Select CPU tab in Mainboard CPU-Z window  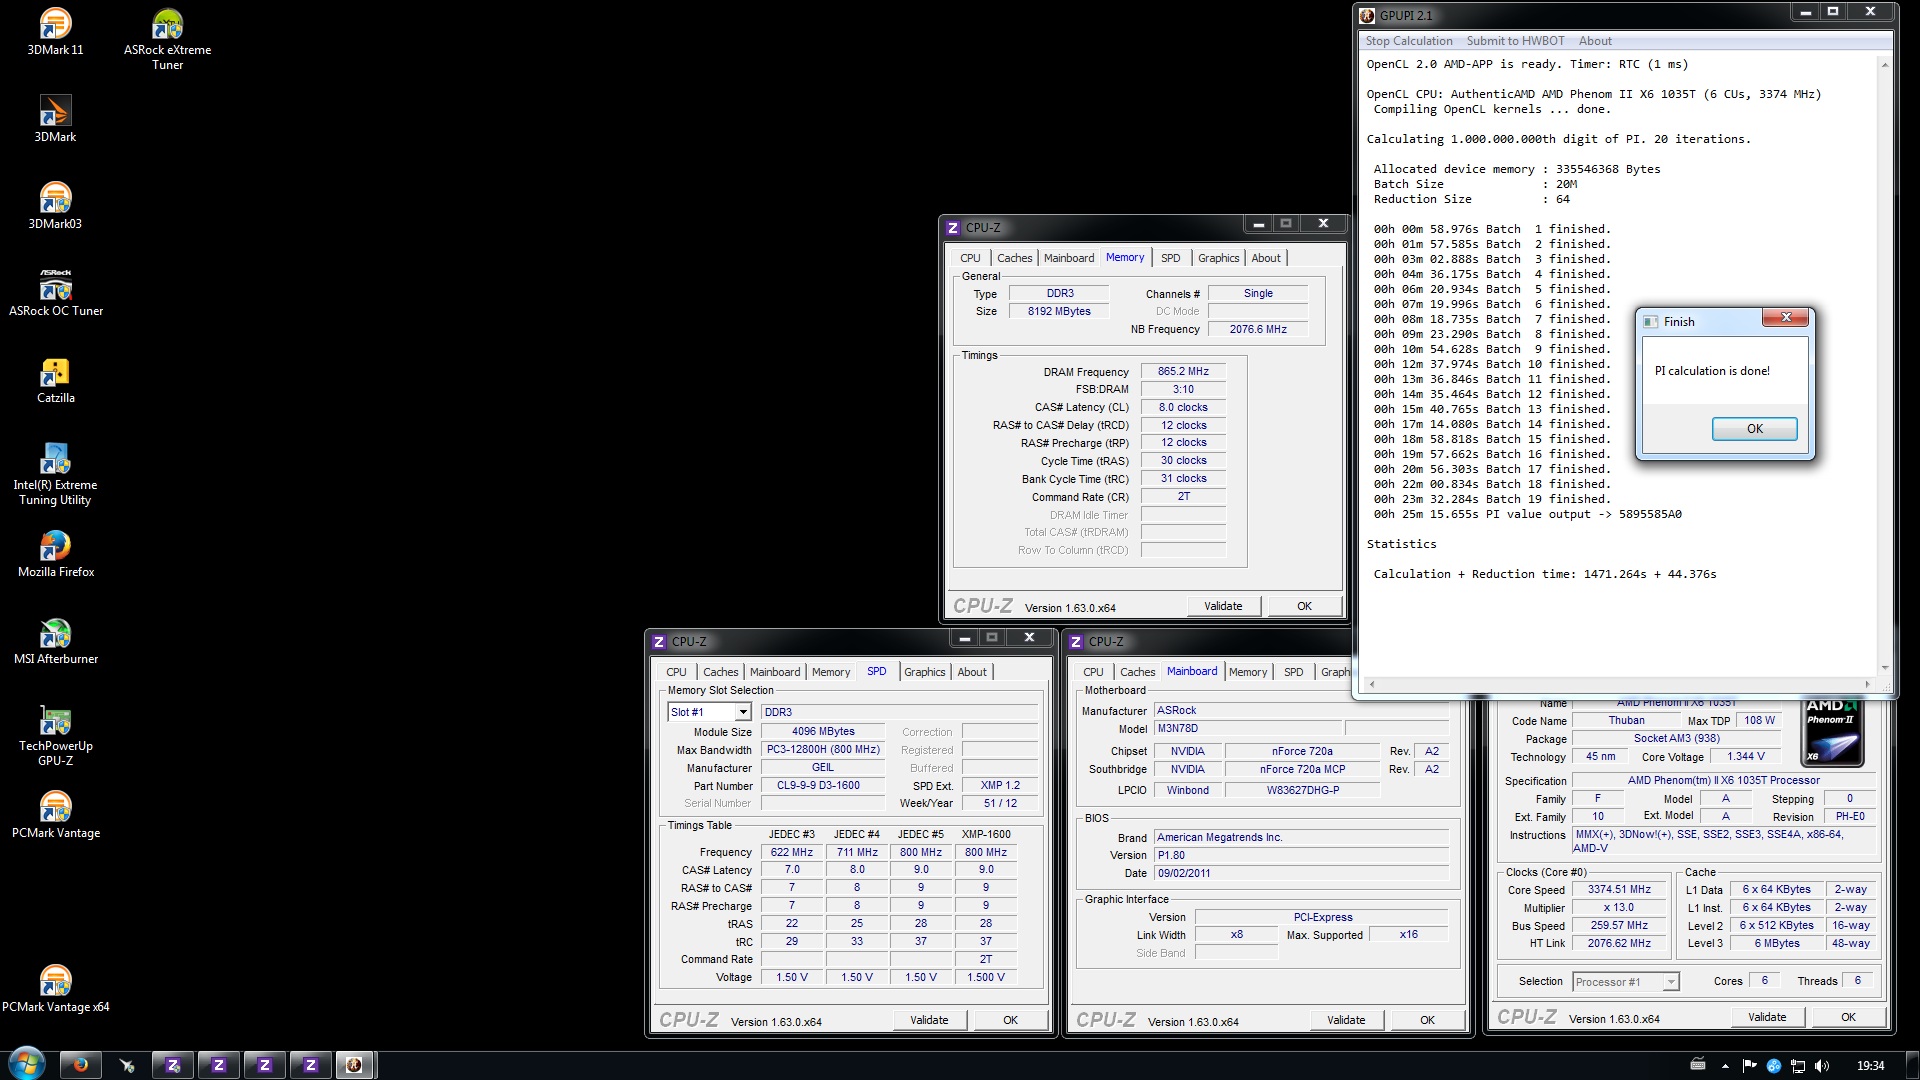point(1093,672)
